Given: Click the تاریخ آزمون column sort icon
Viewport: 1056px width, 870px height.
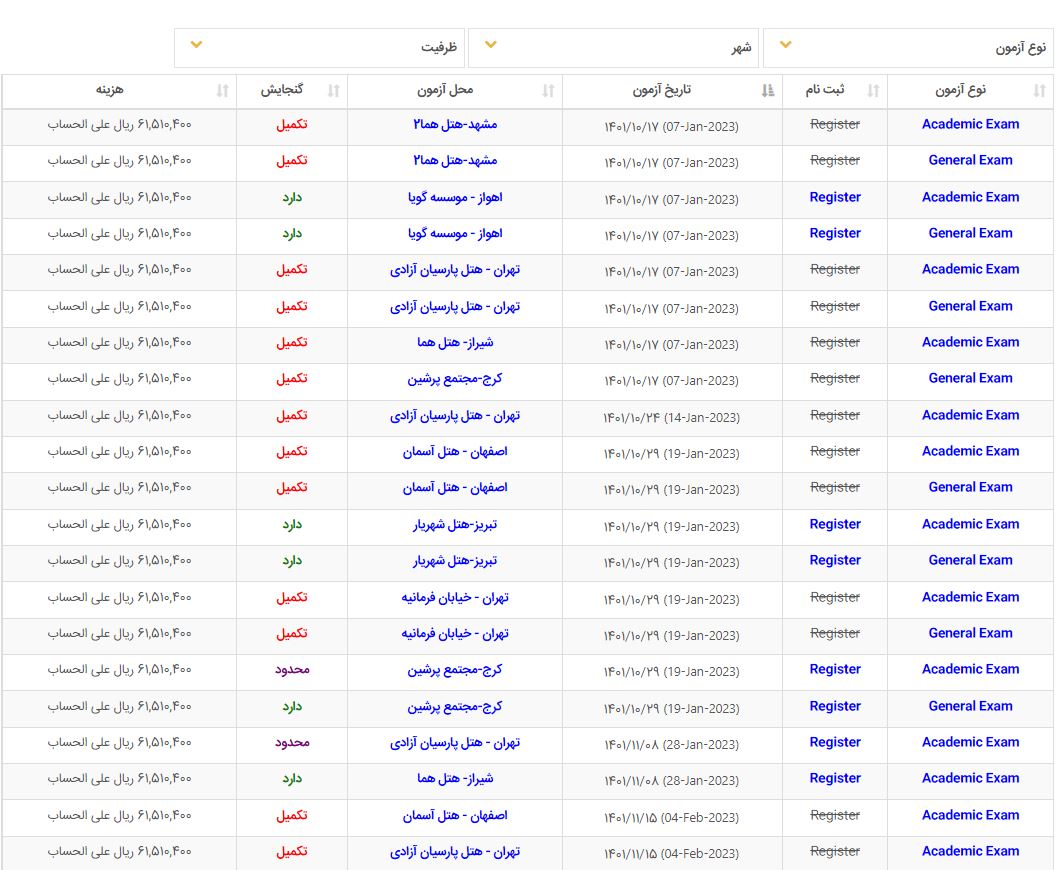Looking at the screenshot, I should pyautogui.click(x=768, y=91).
